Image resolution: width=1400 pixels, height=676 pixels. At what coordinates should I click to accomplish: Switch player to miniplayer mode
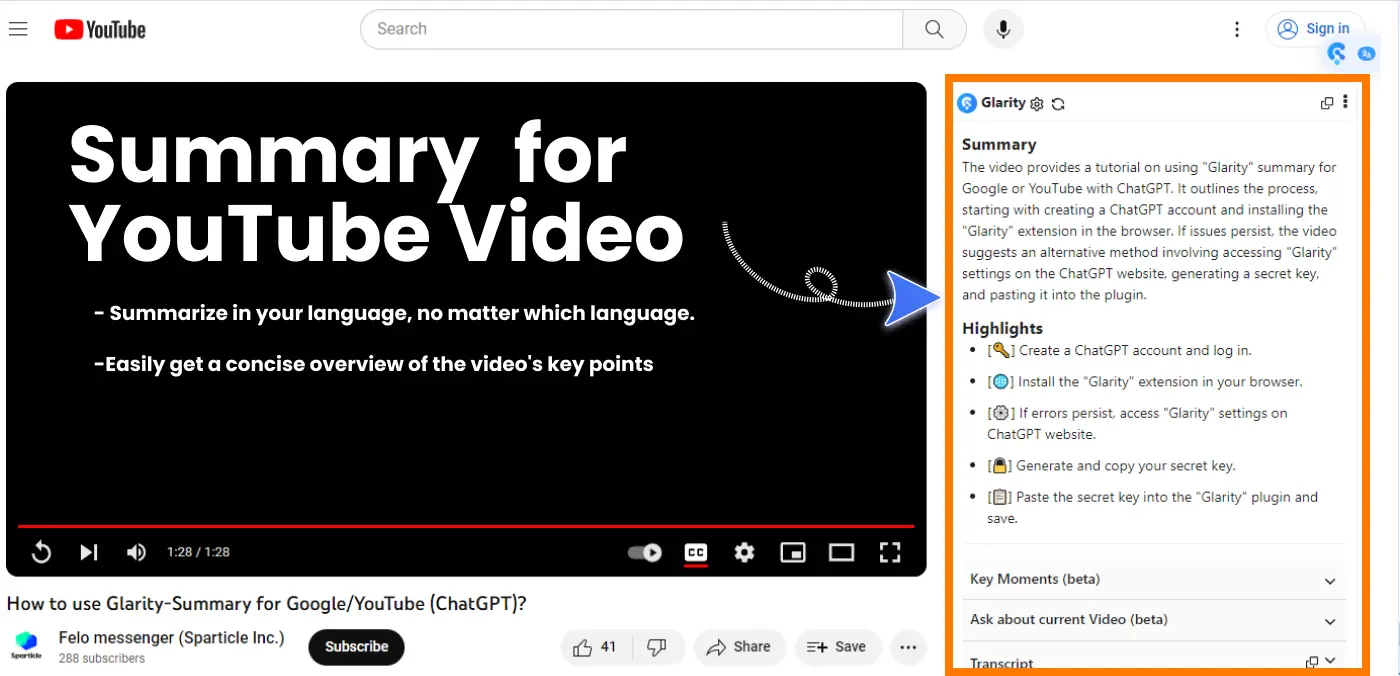click(x=793, y=552)
